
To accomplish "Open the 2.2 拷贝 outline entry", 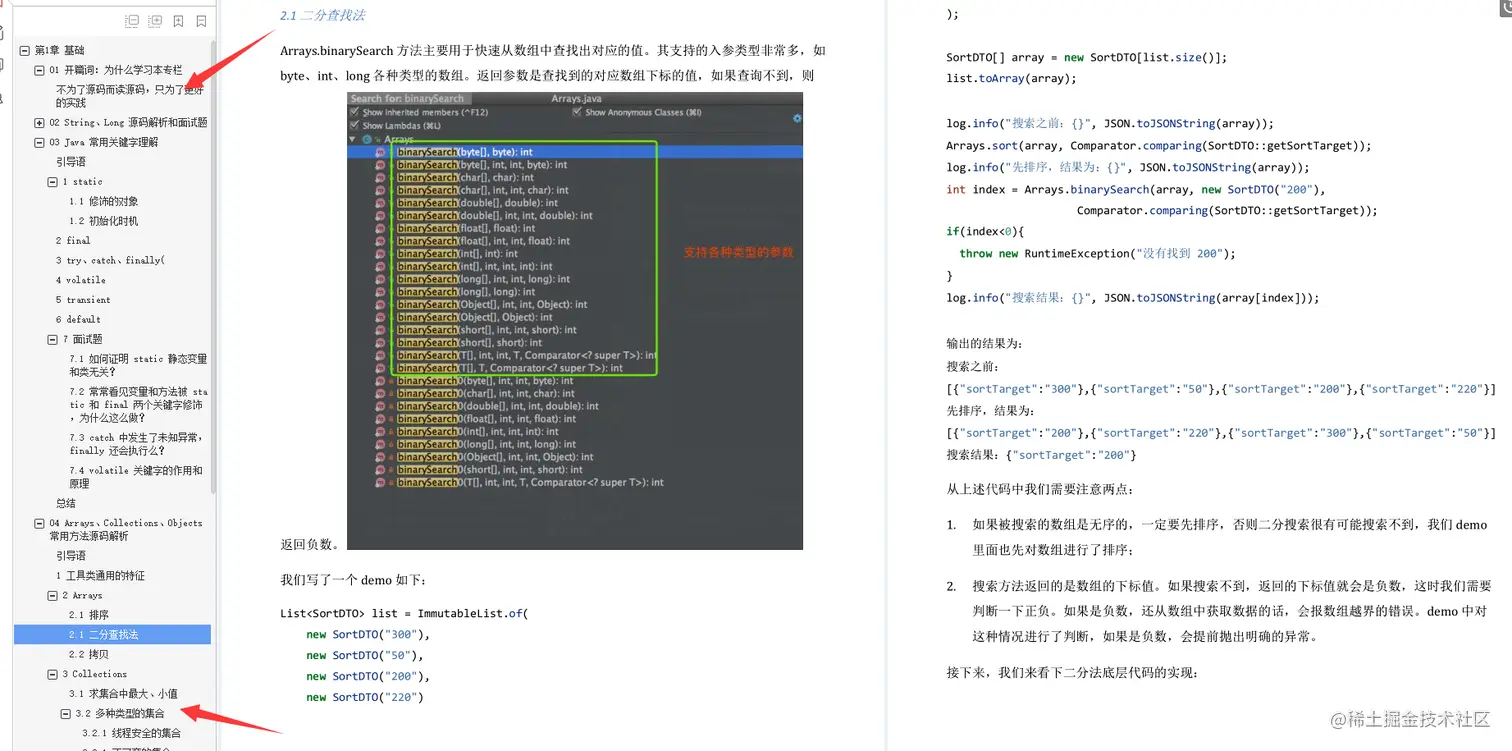I will [89, 654].
